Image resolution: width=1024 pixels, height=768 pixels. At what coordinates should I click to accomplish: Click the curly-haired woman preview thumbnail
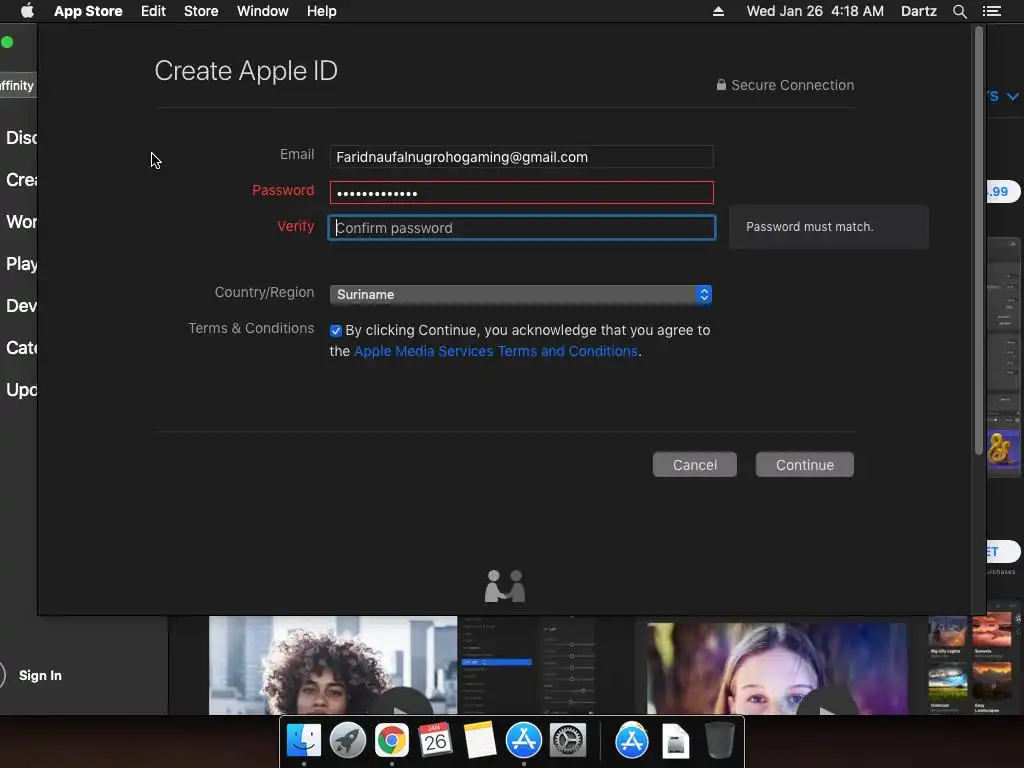tap(333, 665)
